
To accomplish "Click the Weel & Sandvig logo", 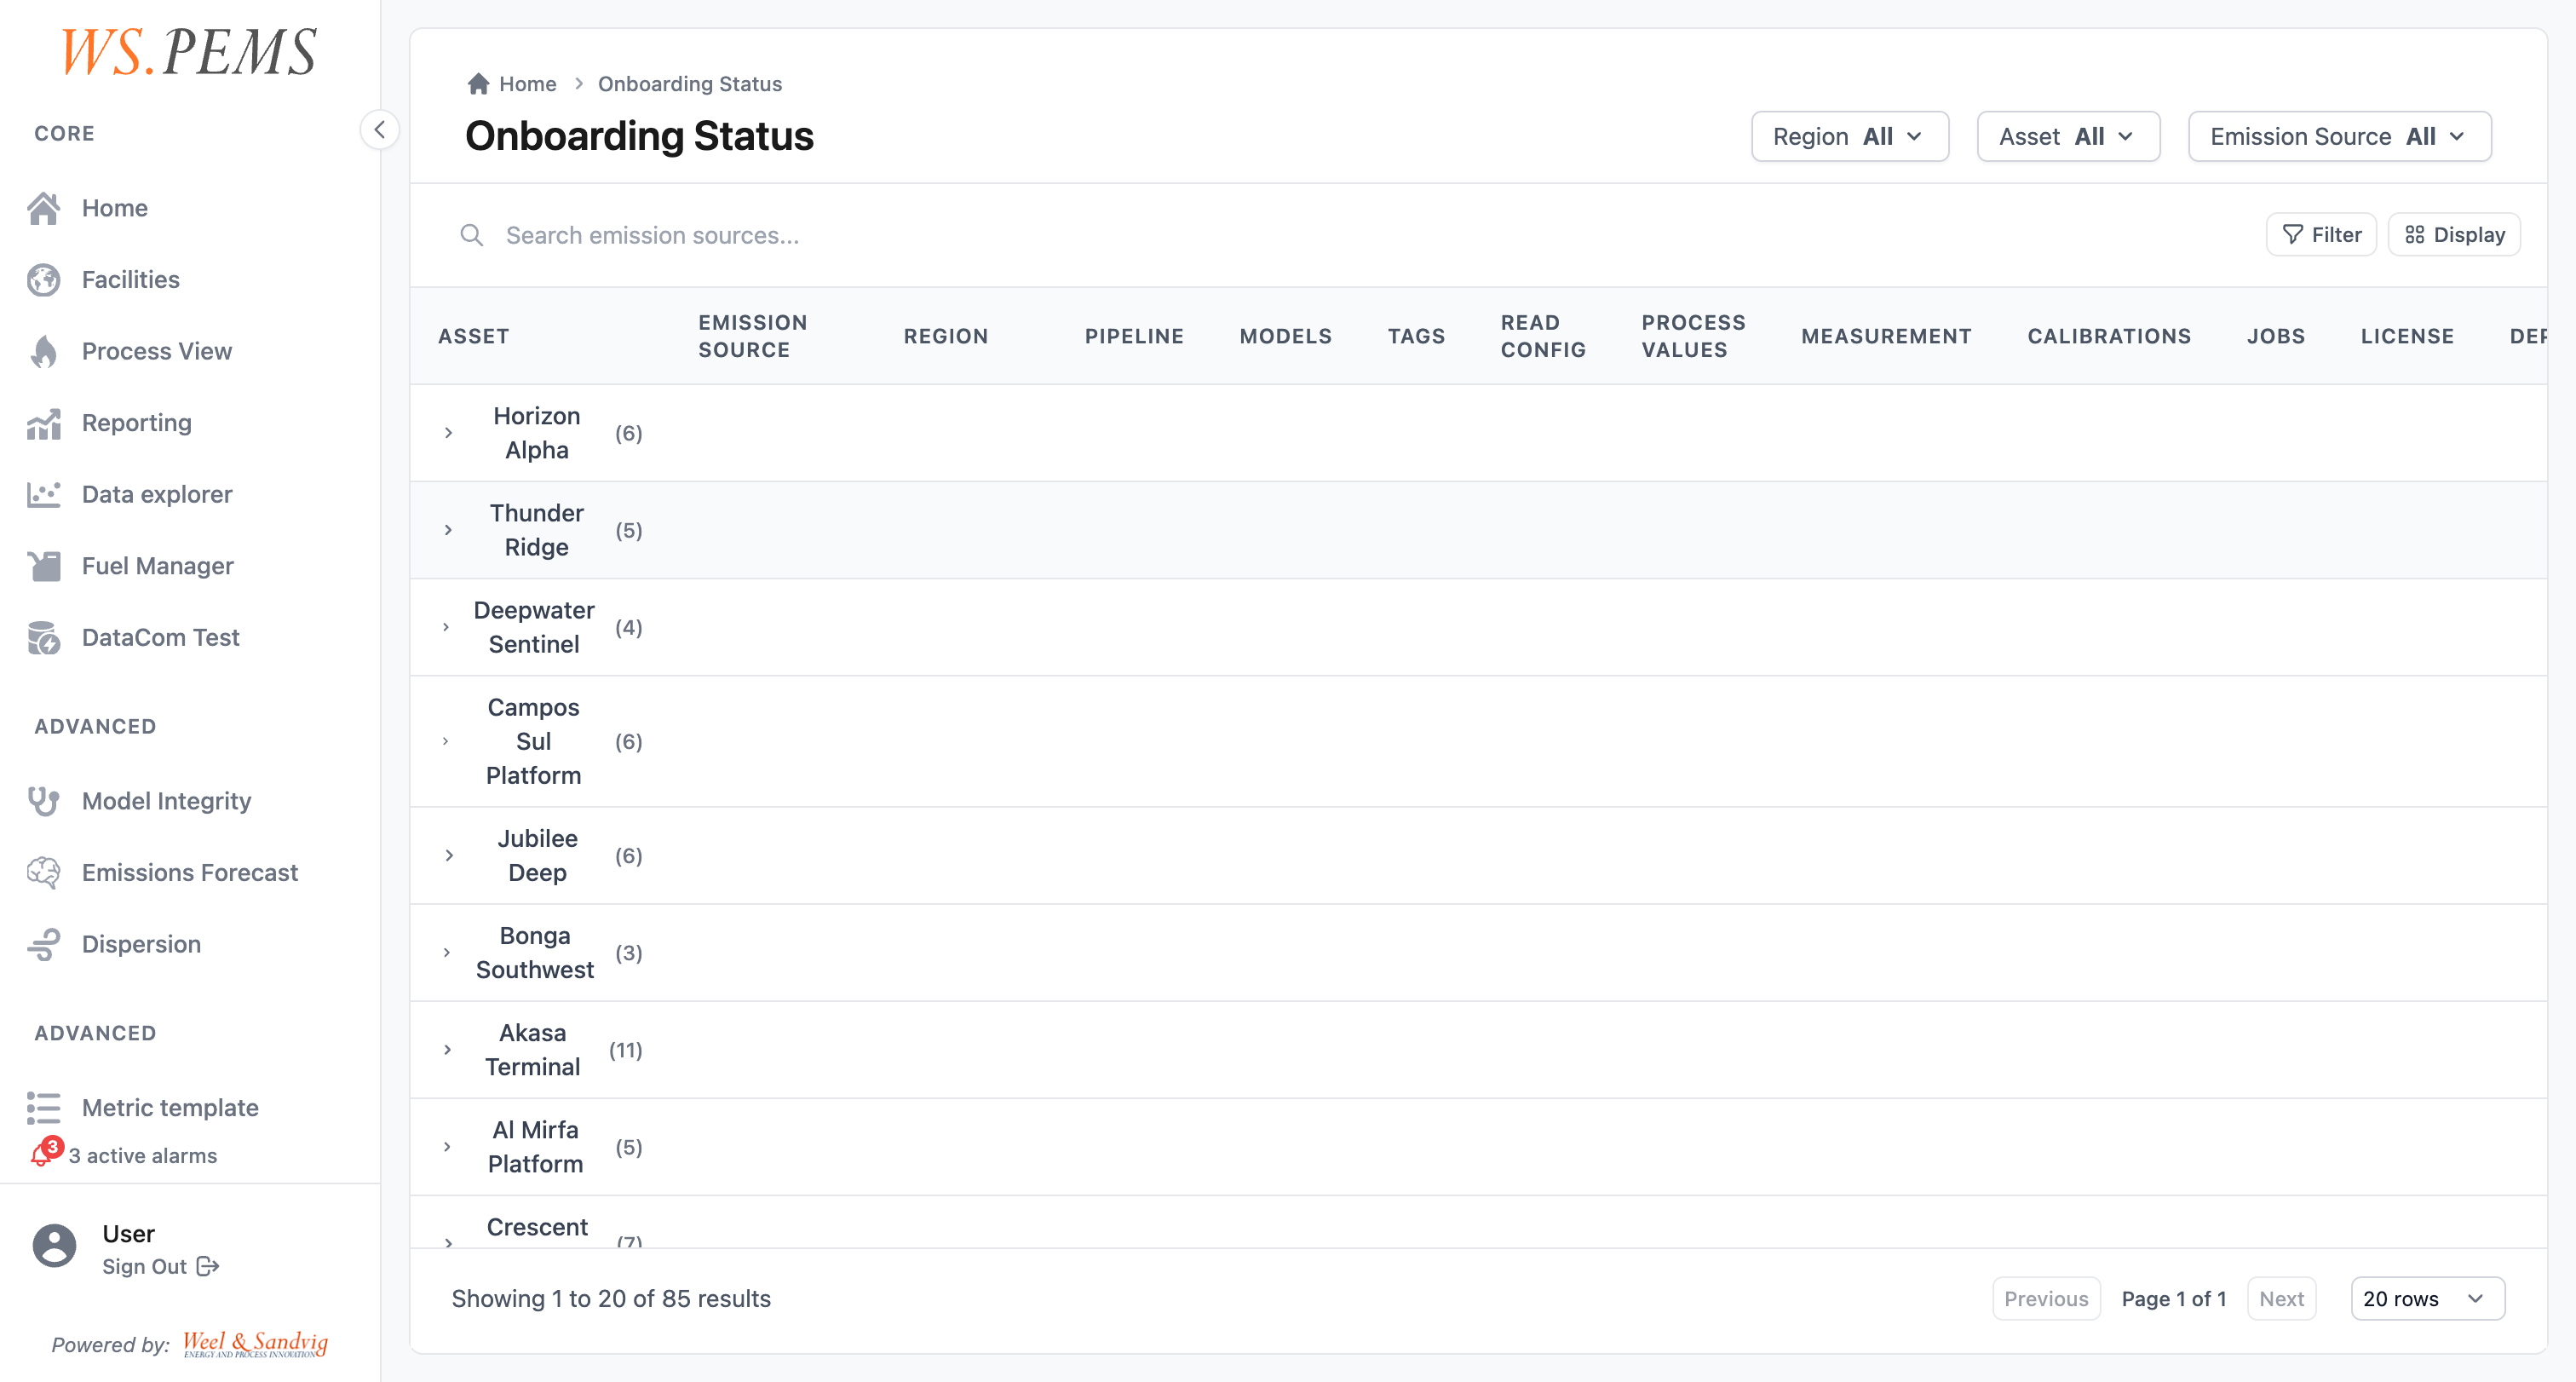I will 255,1344.
